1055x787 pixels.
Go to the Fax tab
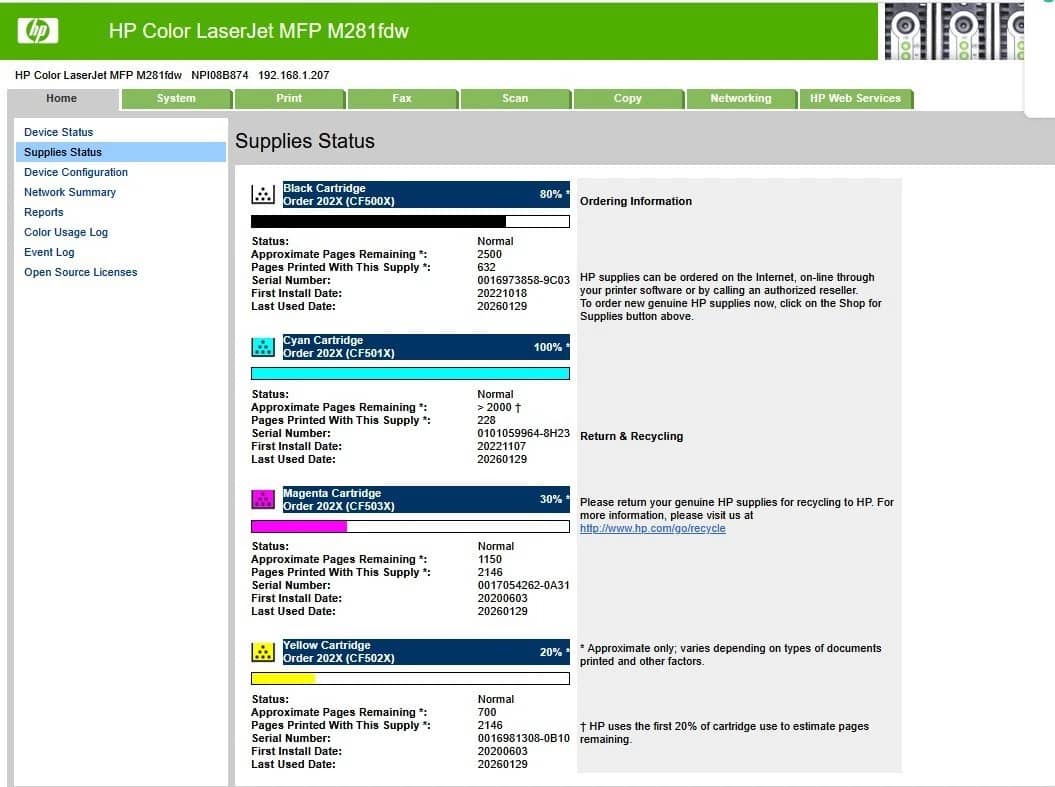(x=402, y=98)
